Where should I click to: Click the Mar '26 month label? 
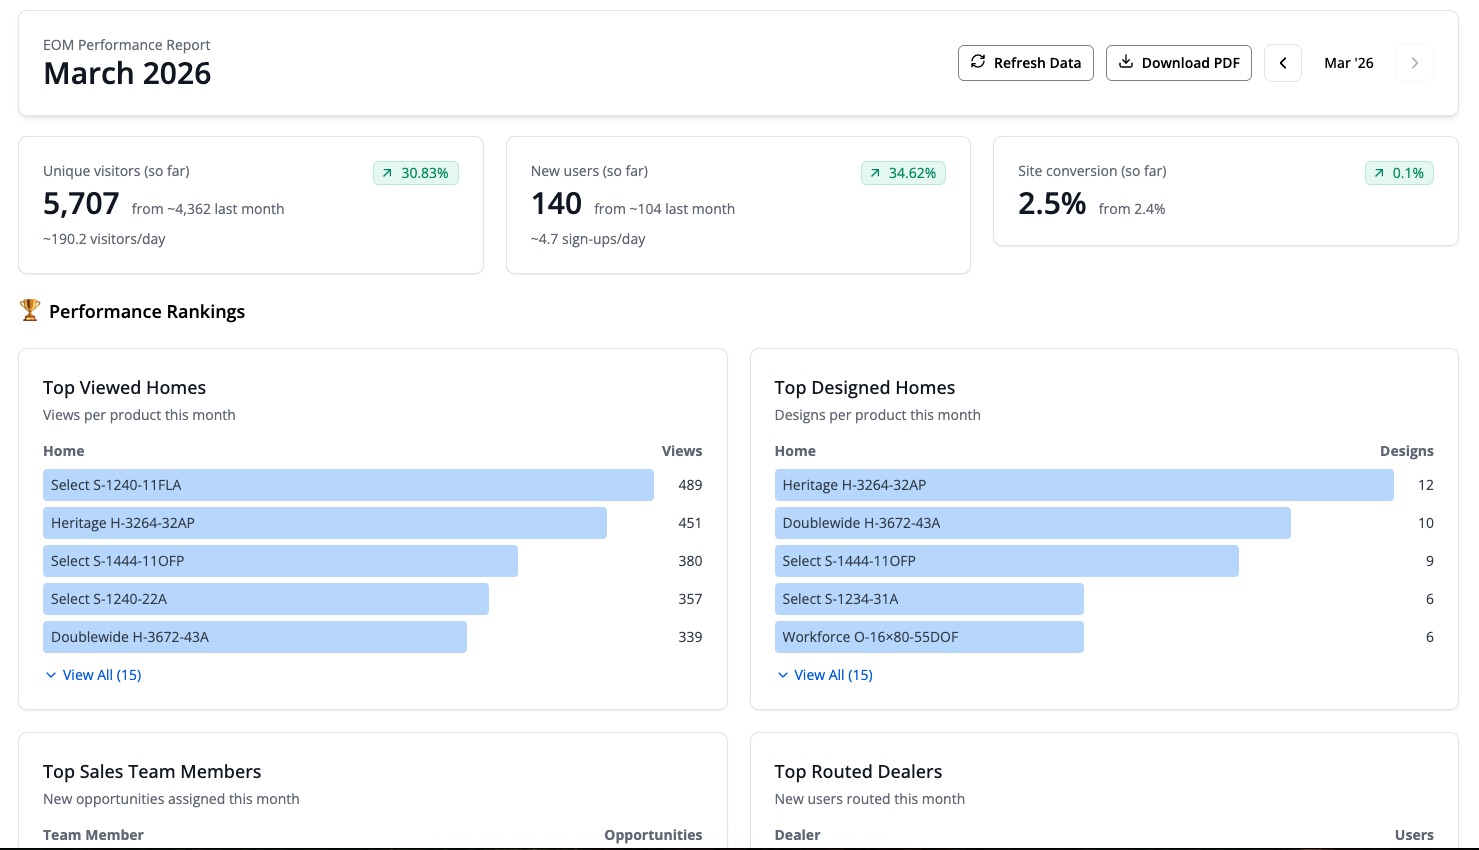pos(1348,63)
